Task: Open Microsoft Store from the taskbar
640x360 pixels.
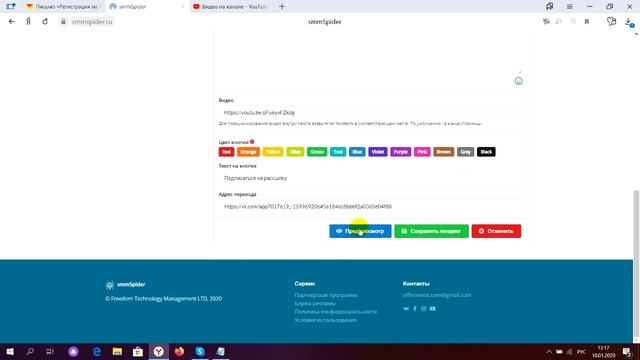Action: point(138,351)
